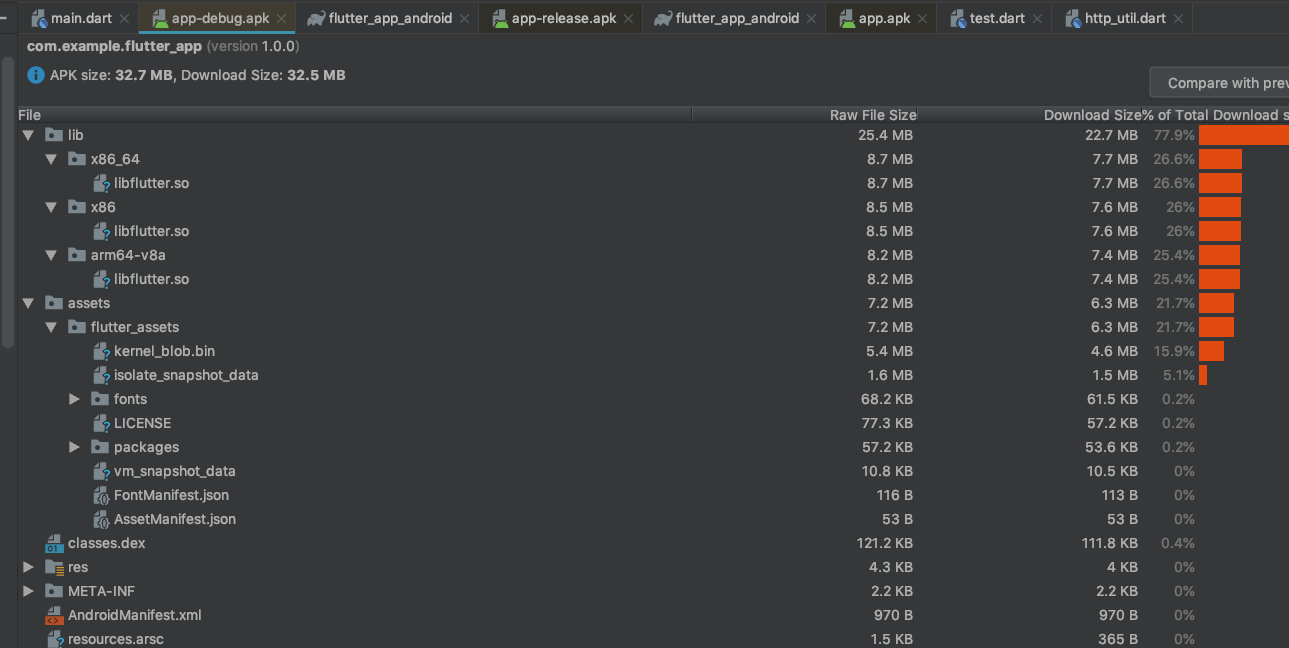The width and height of the screenshot is (1289, 648).
Task: Close the app-release.apk tab
Action: 629,18
